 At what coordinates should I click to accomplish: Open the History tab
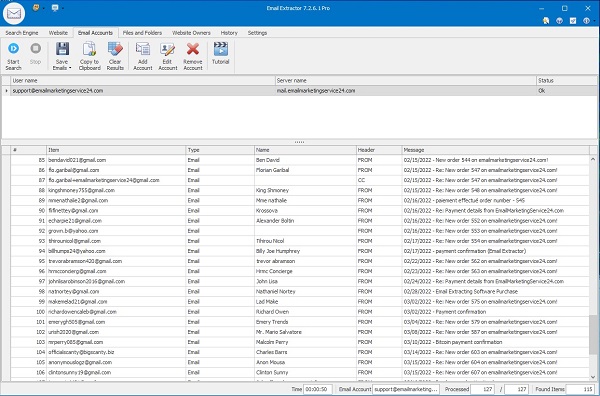(229, 33)
